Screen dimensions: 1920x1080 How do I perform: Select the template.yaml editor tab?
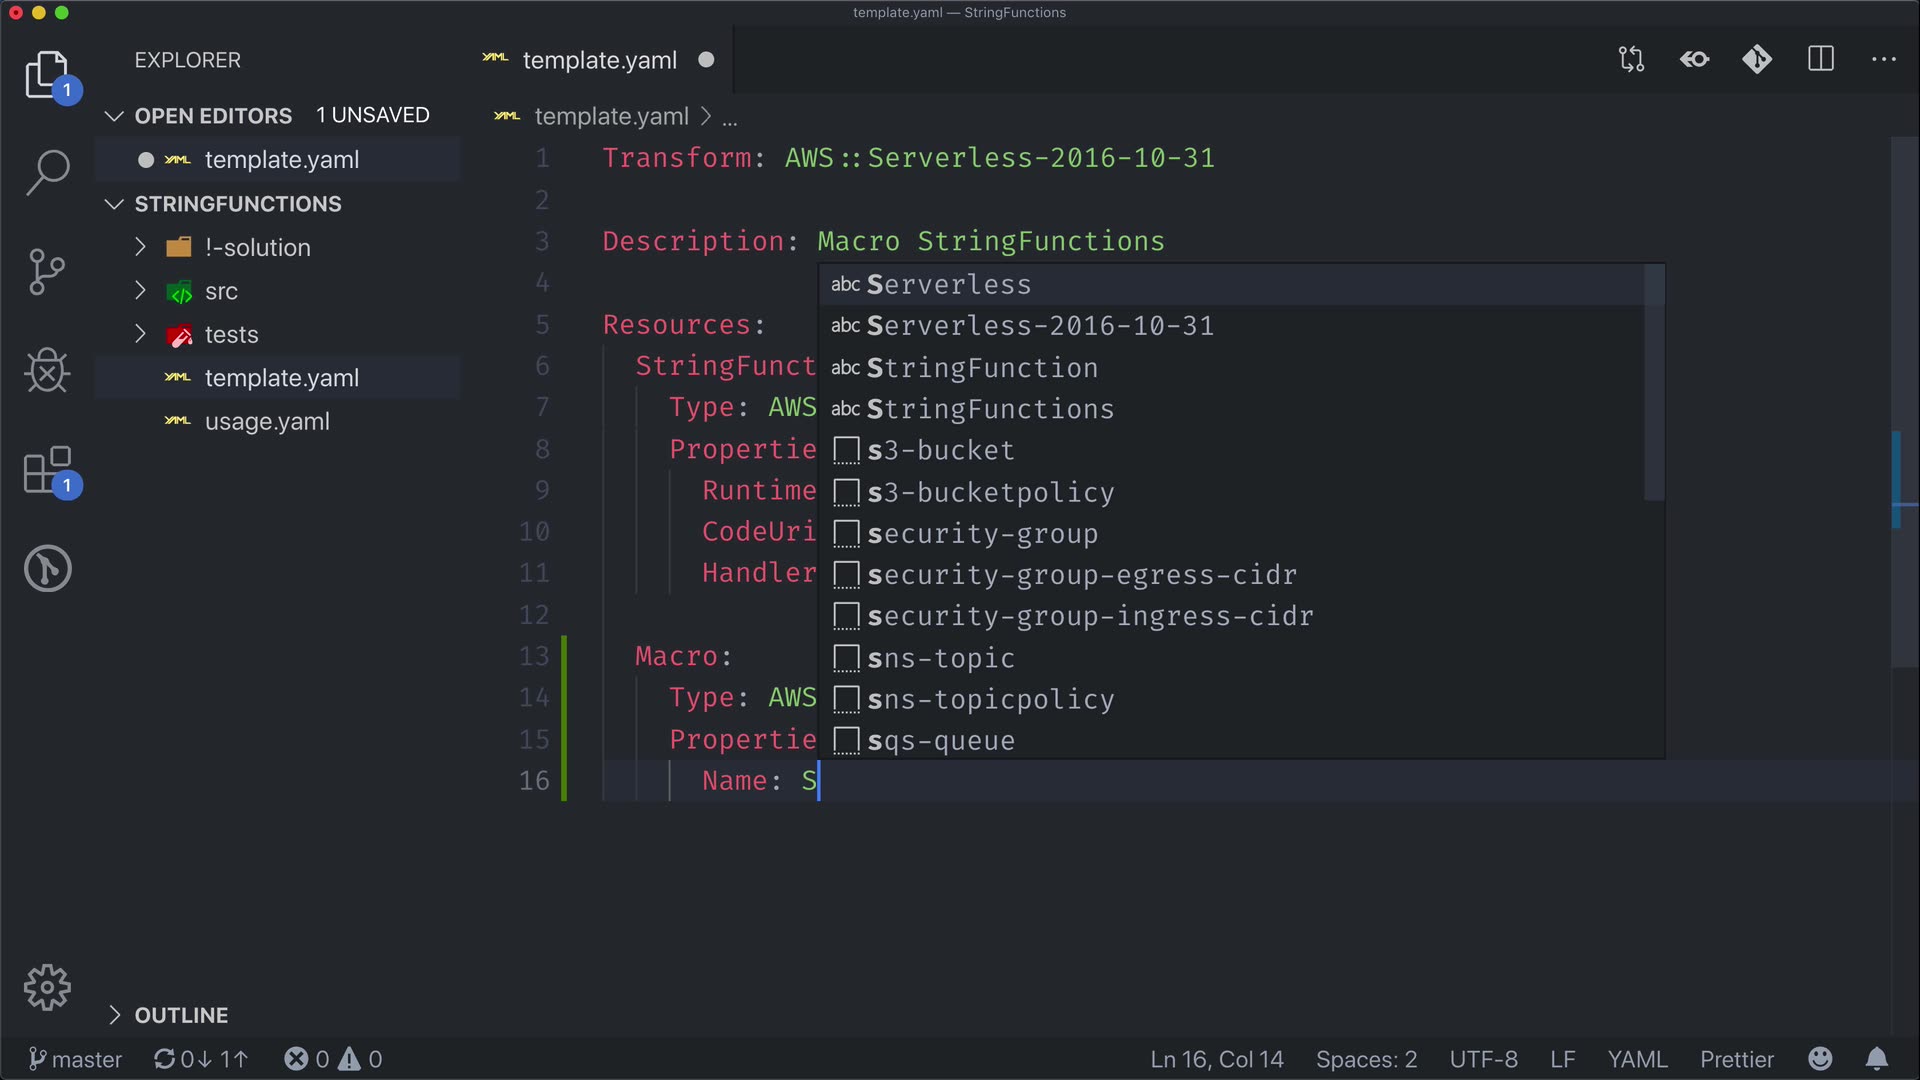point(599,60)
